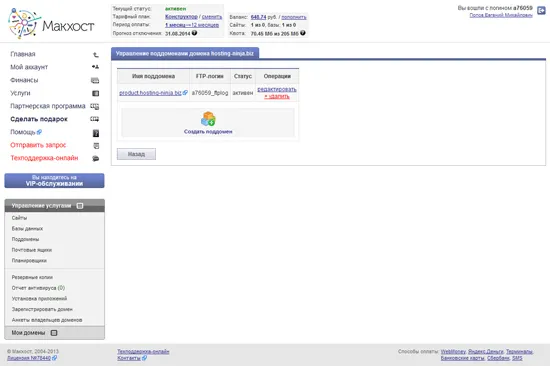Open Партнерская программа menu item

click(x=48, y=106)
